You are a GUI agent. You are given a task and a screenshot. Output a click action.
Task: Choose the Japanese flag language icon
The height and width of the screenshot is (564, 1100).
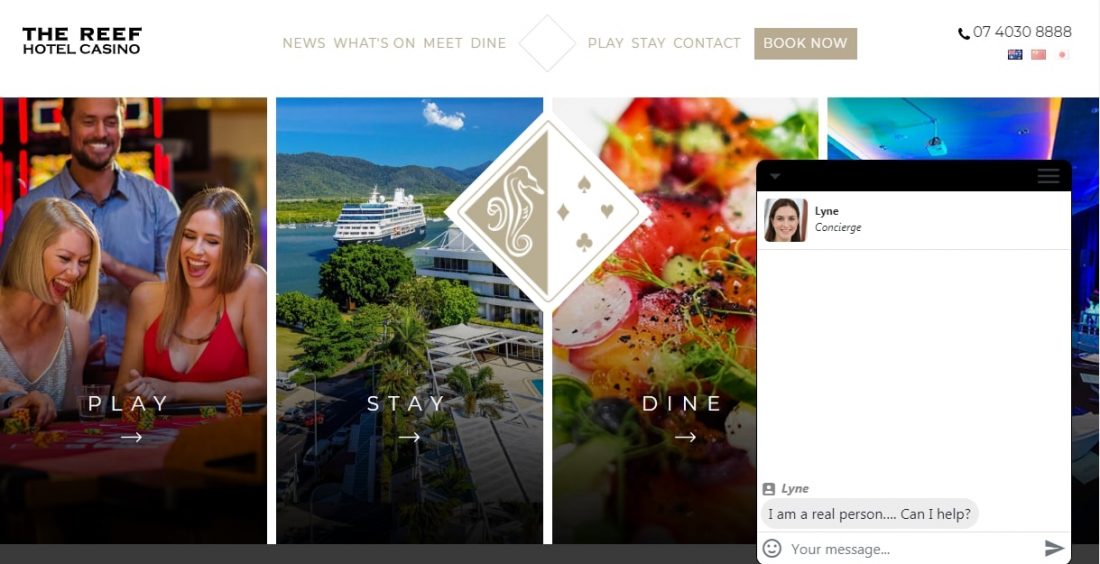click(x=1062, y=55)
